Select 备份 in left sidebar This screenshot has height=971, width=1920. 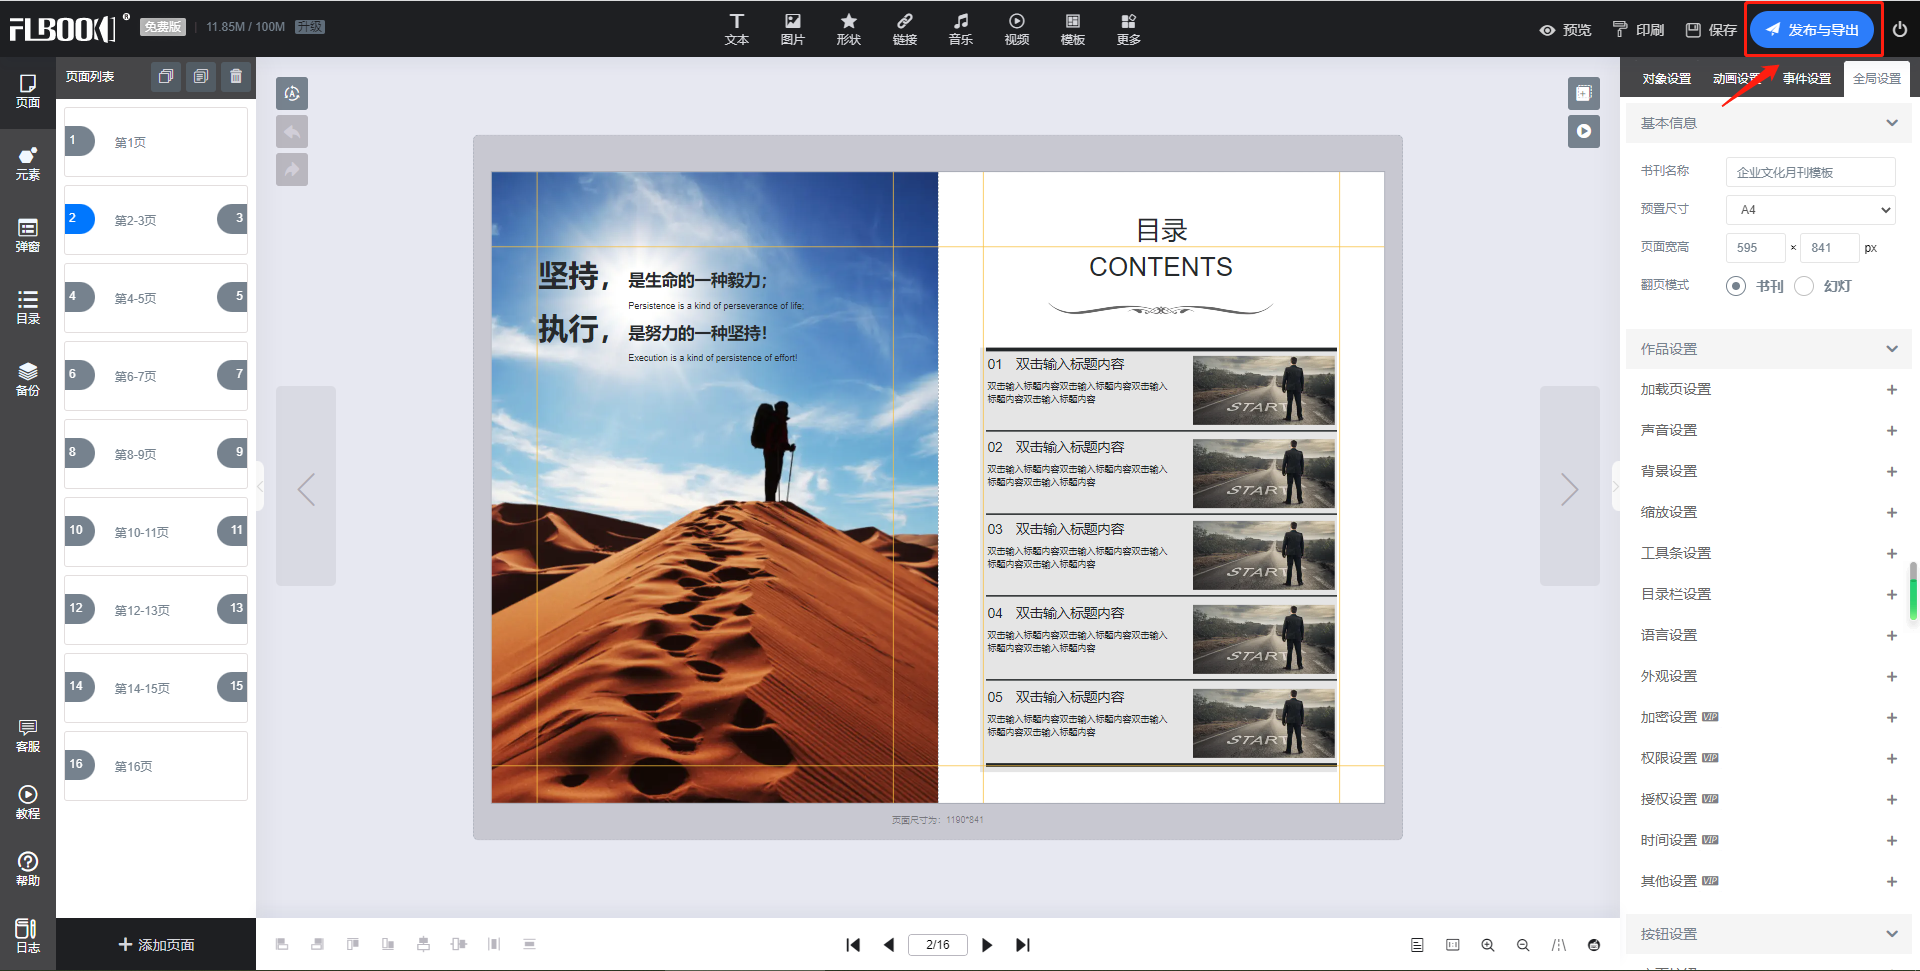[28, 380]
